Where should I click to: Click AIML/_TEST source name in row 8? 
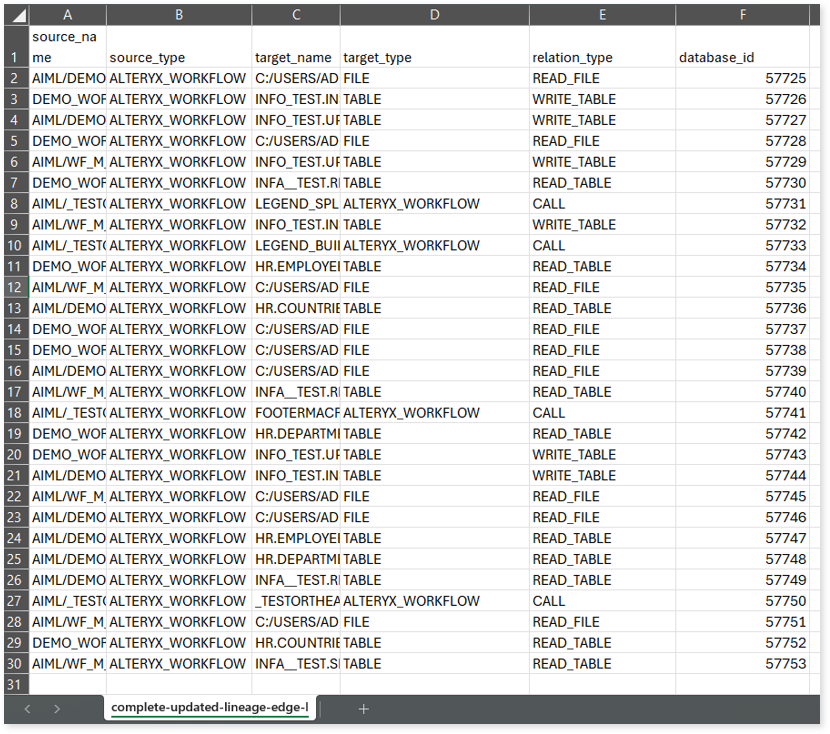tap(68, 204)
